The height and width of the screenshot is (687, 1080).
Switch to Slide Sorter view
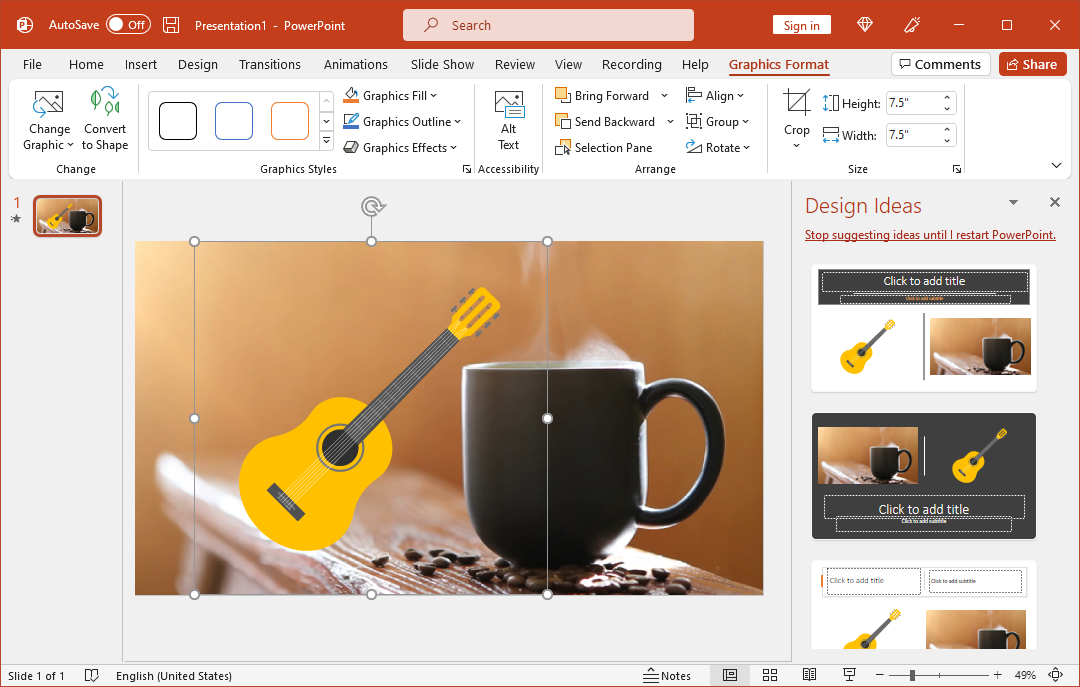click(x=770, y=676)
